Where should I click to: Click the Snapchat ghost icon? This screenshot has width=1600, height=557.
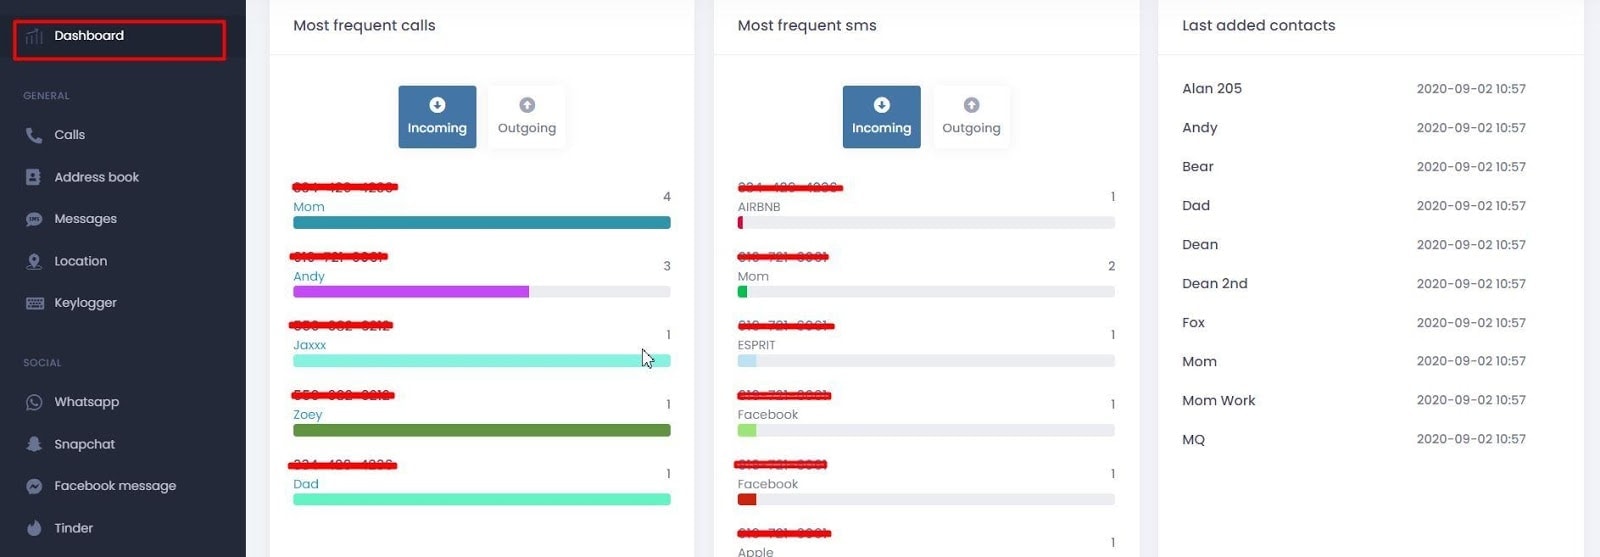pos(34,444)
